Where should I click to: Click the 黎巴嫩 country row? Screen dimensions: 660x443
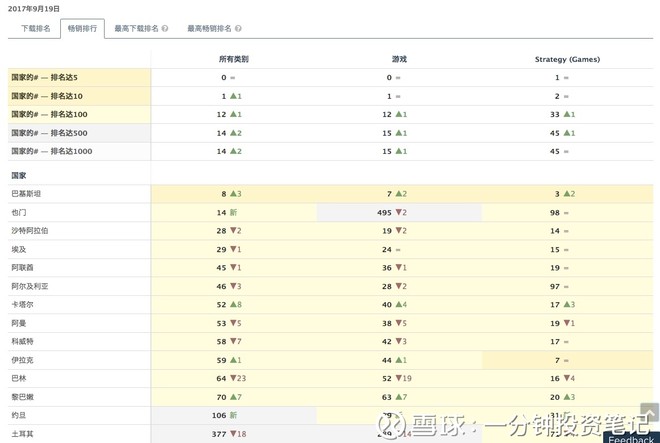pos(330,397)
